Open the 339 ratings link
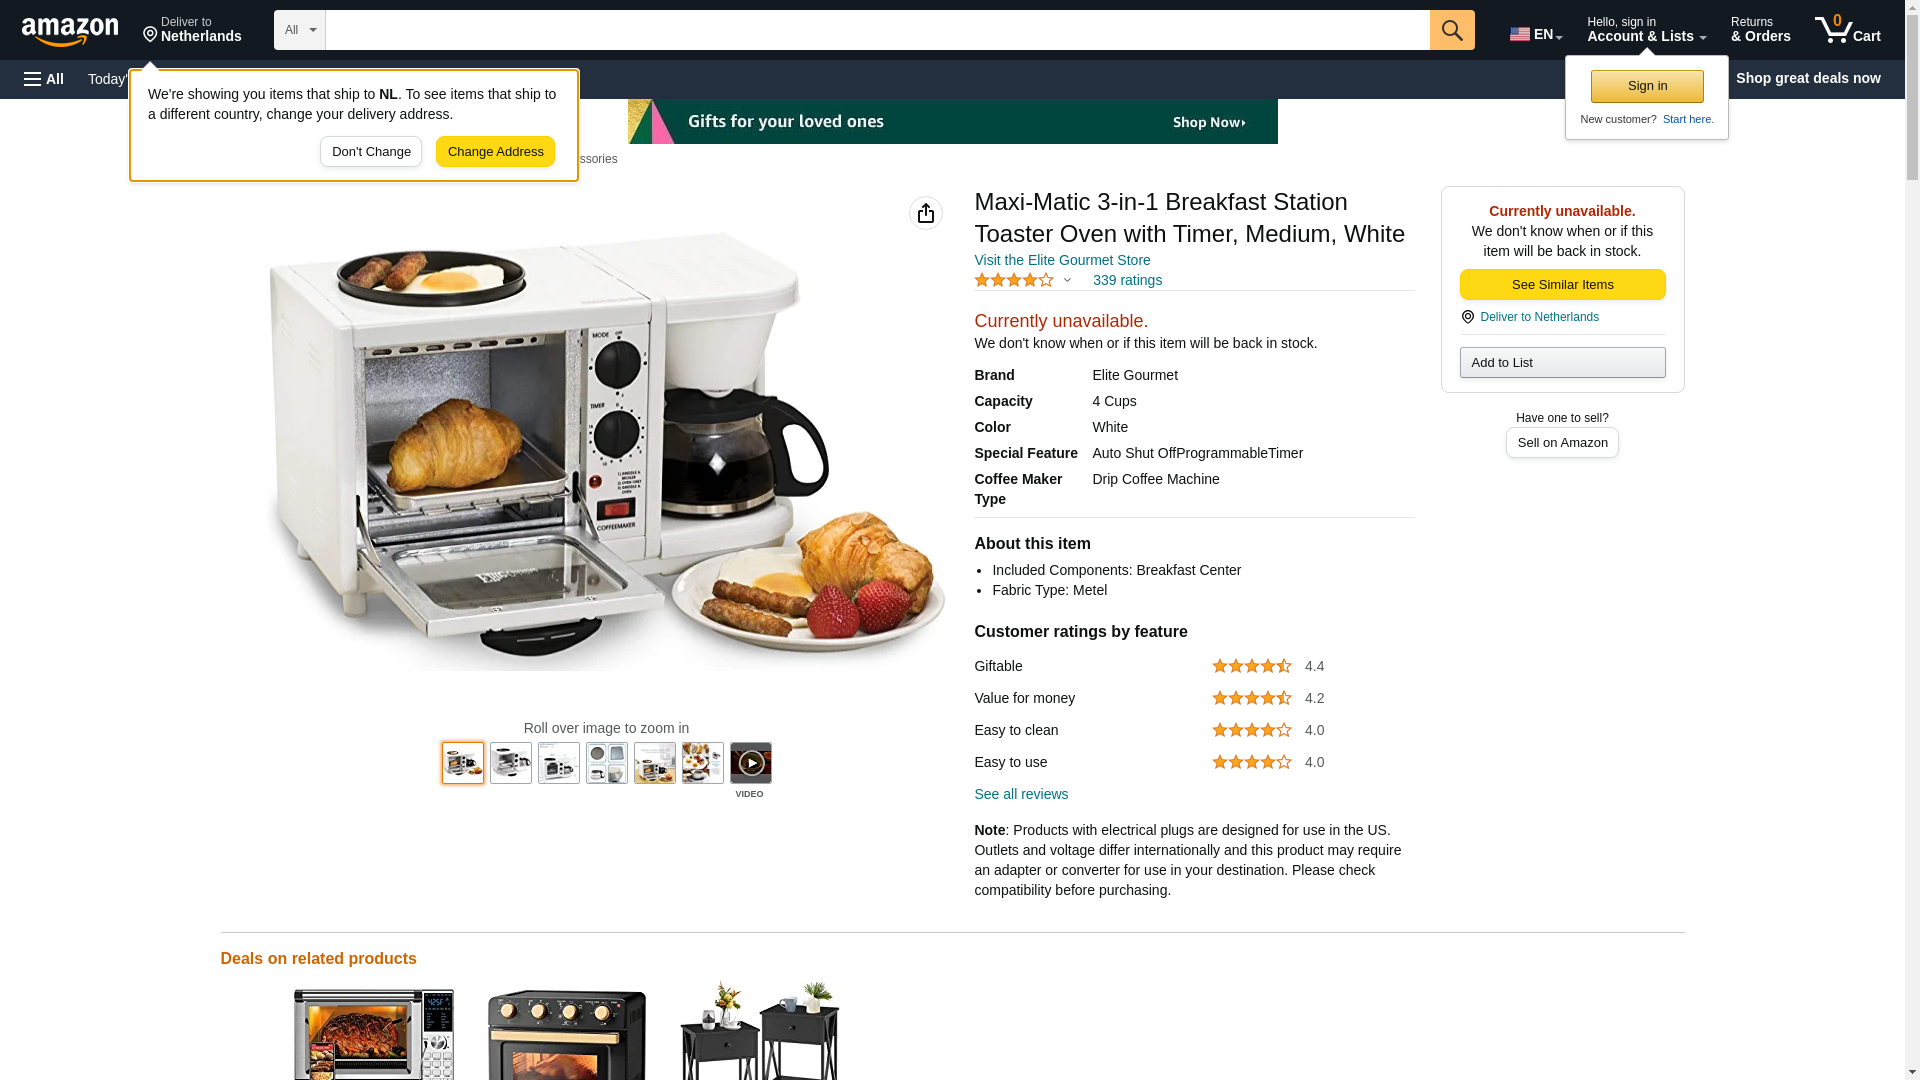Screen dimensions: 1920x1080 point(1127,280)
